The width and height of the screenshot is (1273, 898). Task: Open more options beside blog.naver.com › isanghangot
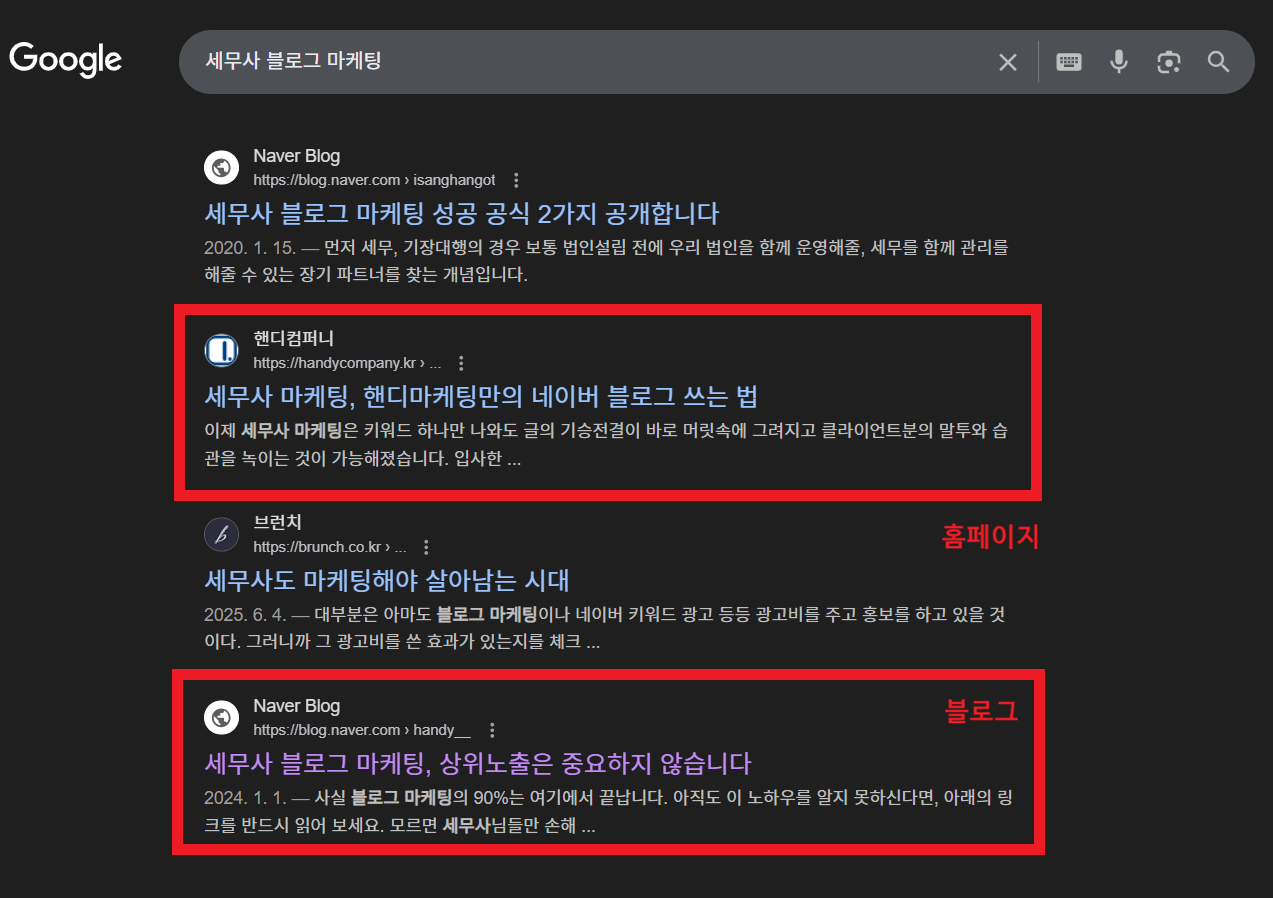pyautogui.click(x=516, y=180)
